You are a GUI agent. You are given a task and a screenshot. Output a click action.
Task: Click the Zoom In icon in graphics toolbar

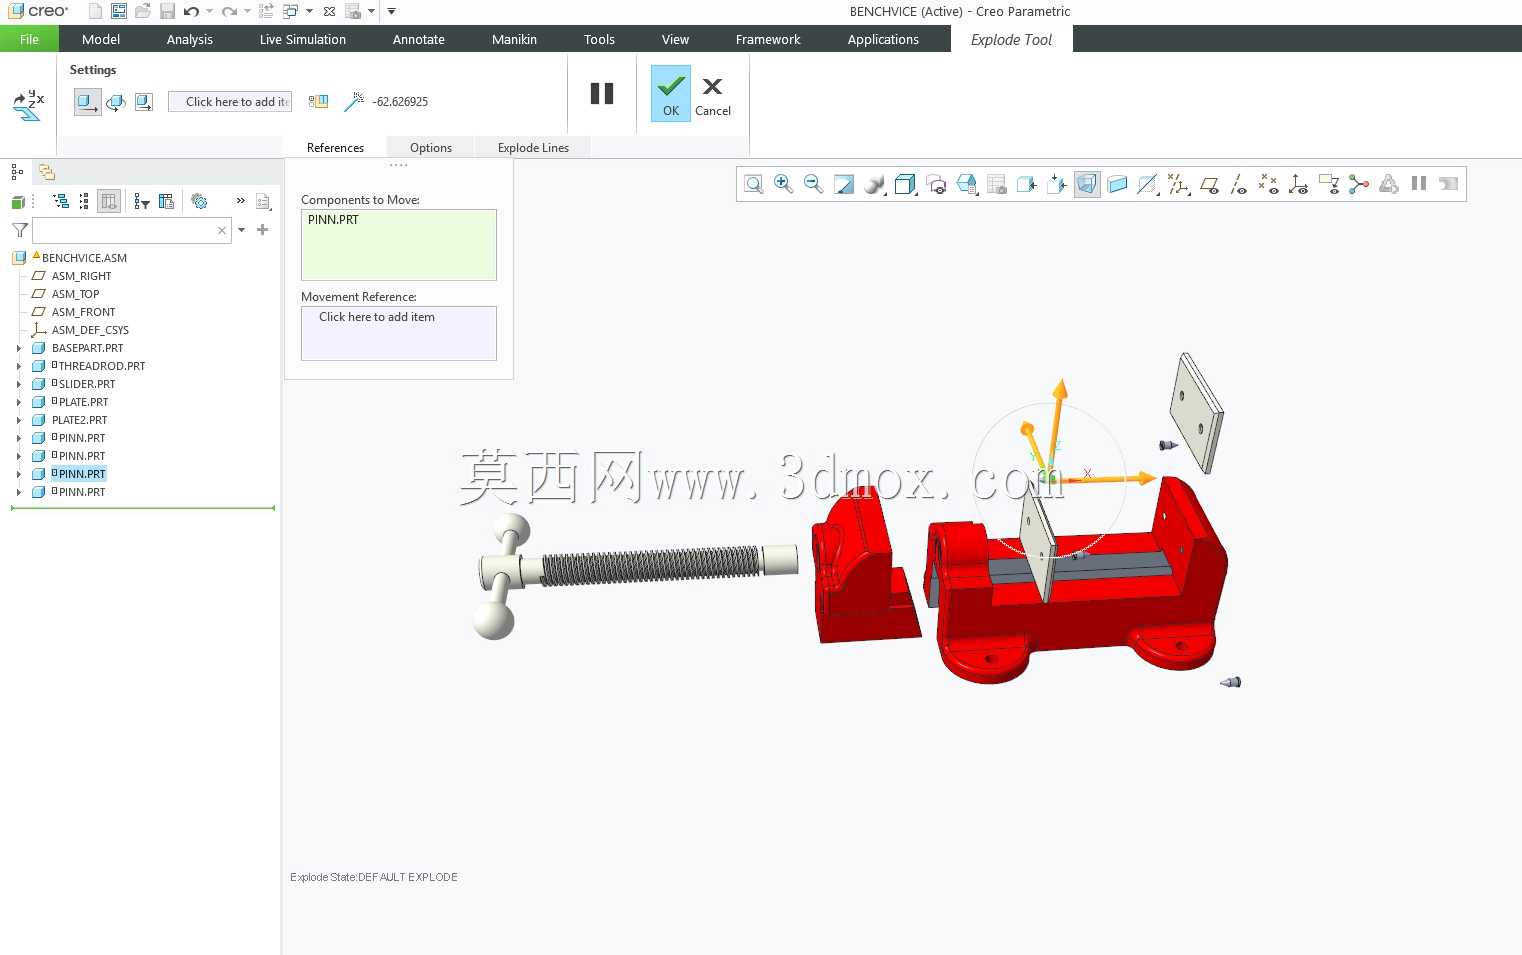coord(784,184)
